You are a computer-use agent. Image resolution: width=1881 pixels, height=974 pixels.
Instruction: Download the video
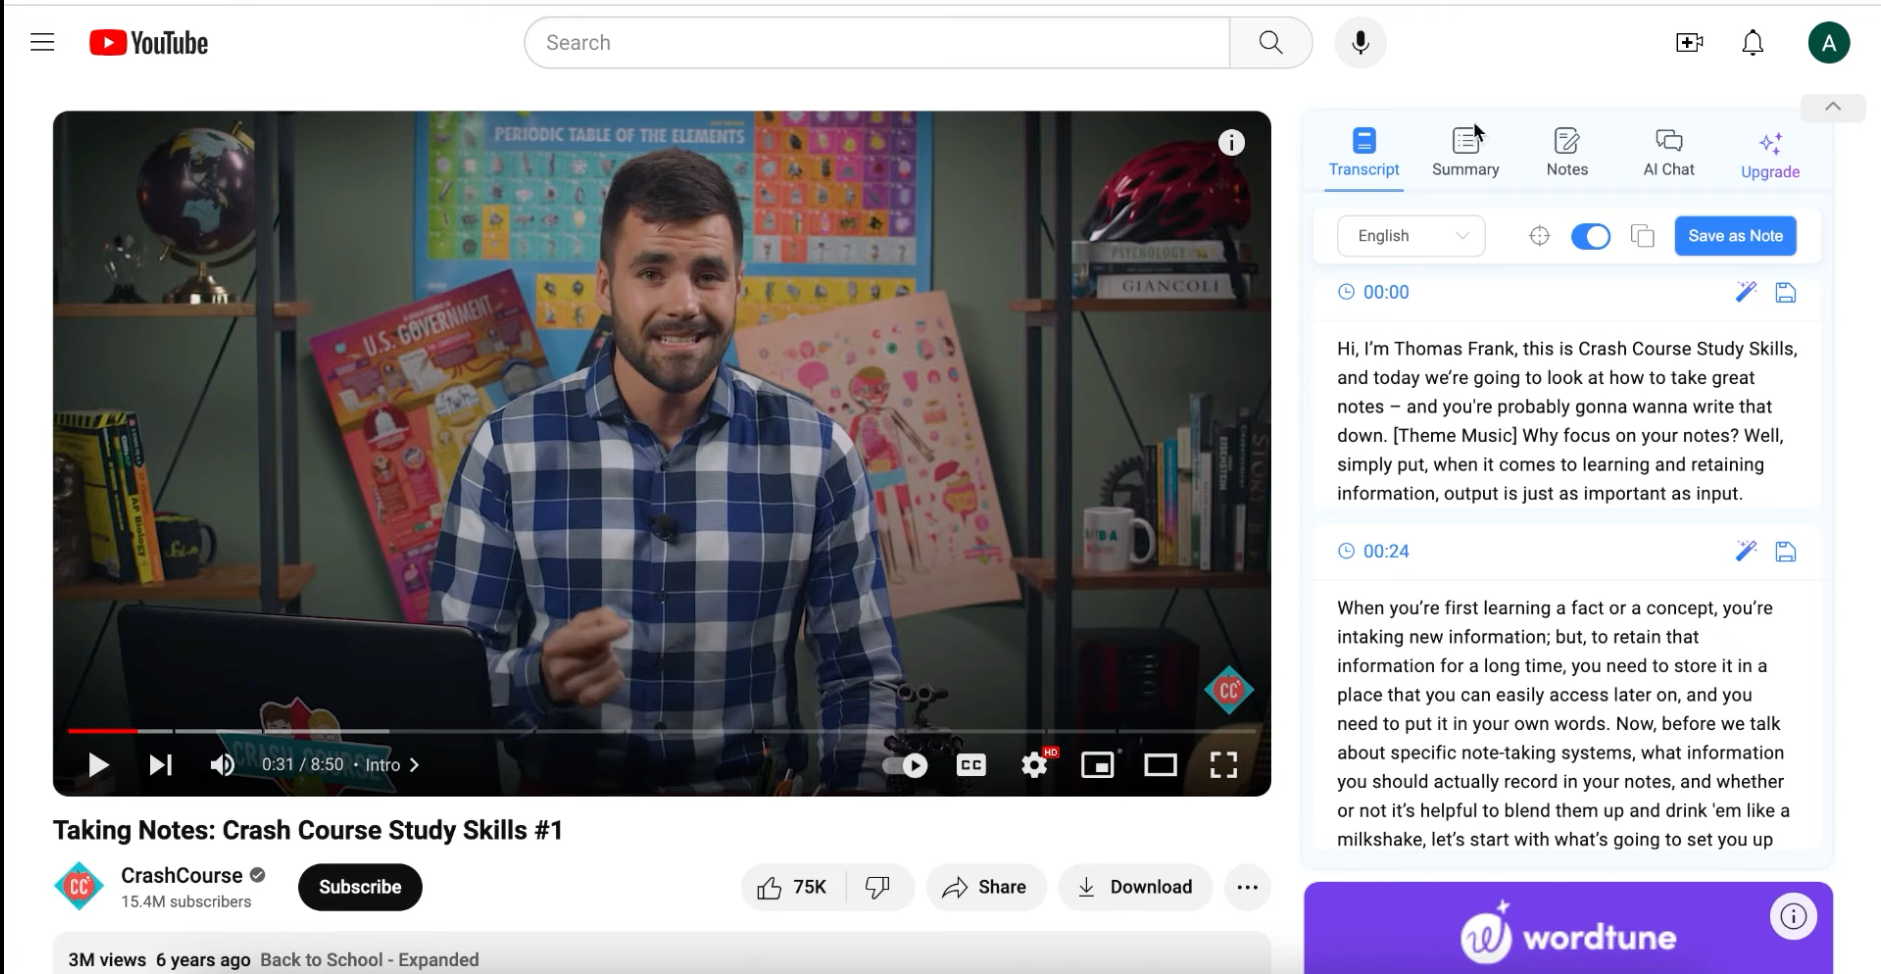(x=1135, y=887)
